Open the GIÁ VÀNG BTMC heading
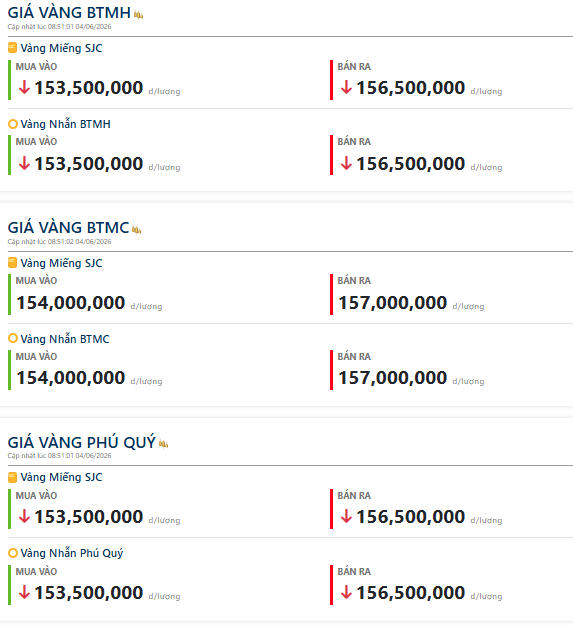Image resolution: width=573 pixels, height=627 pixels. coord(68,228)
